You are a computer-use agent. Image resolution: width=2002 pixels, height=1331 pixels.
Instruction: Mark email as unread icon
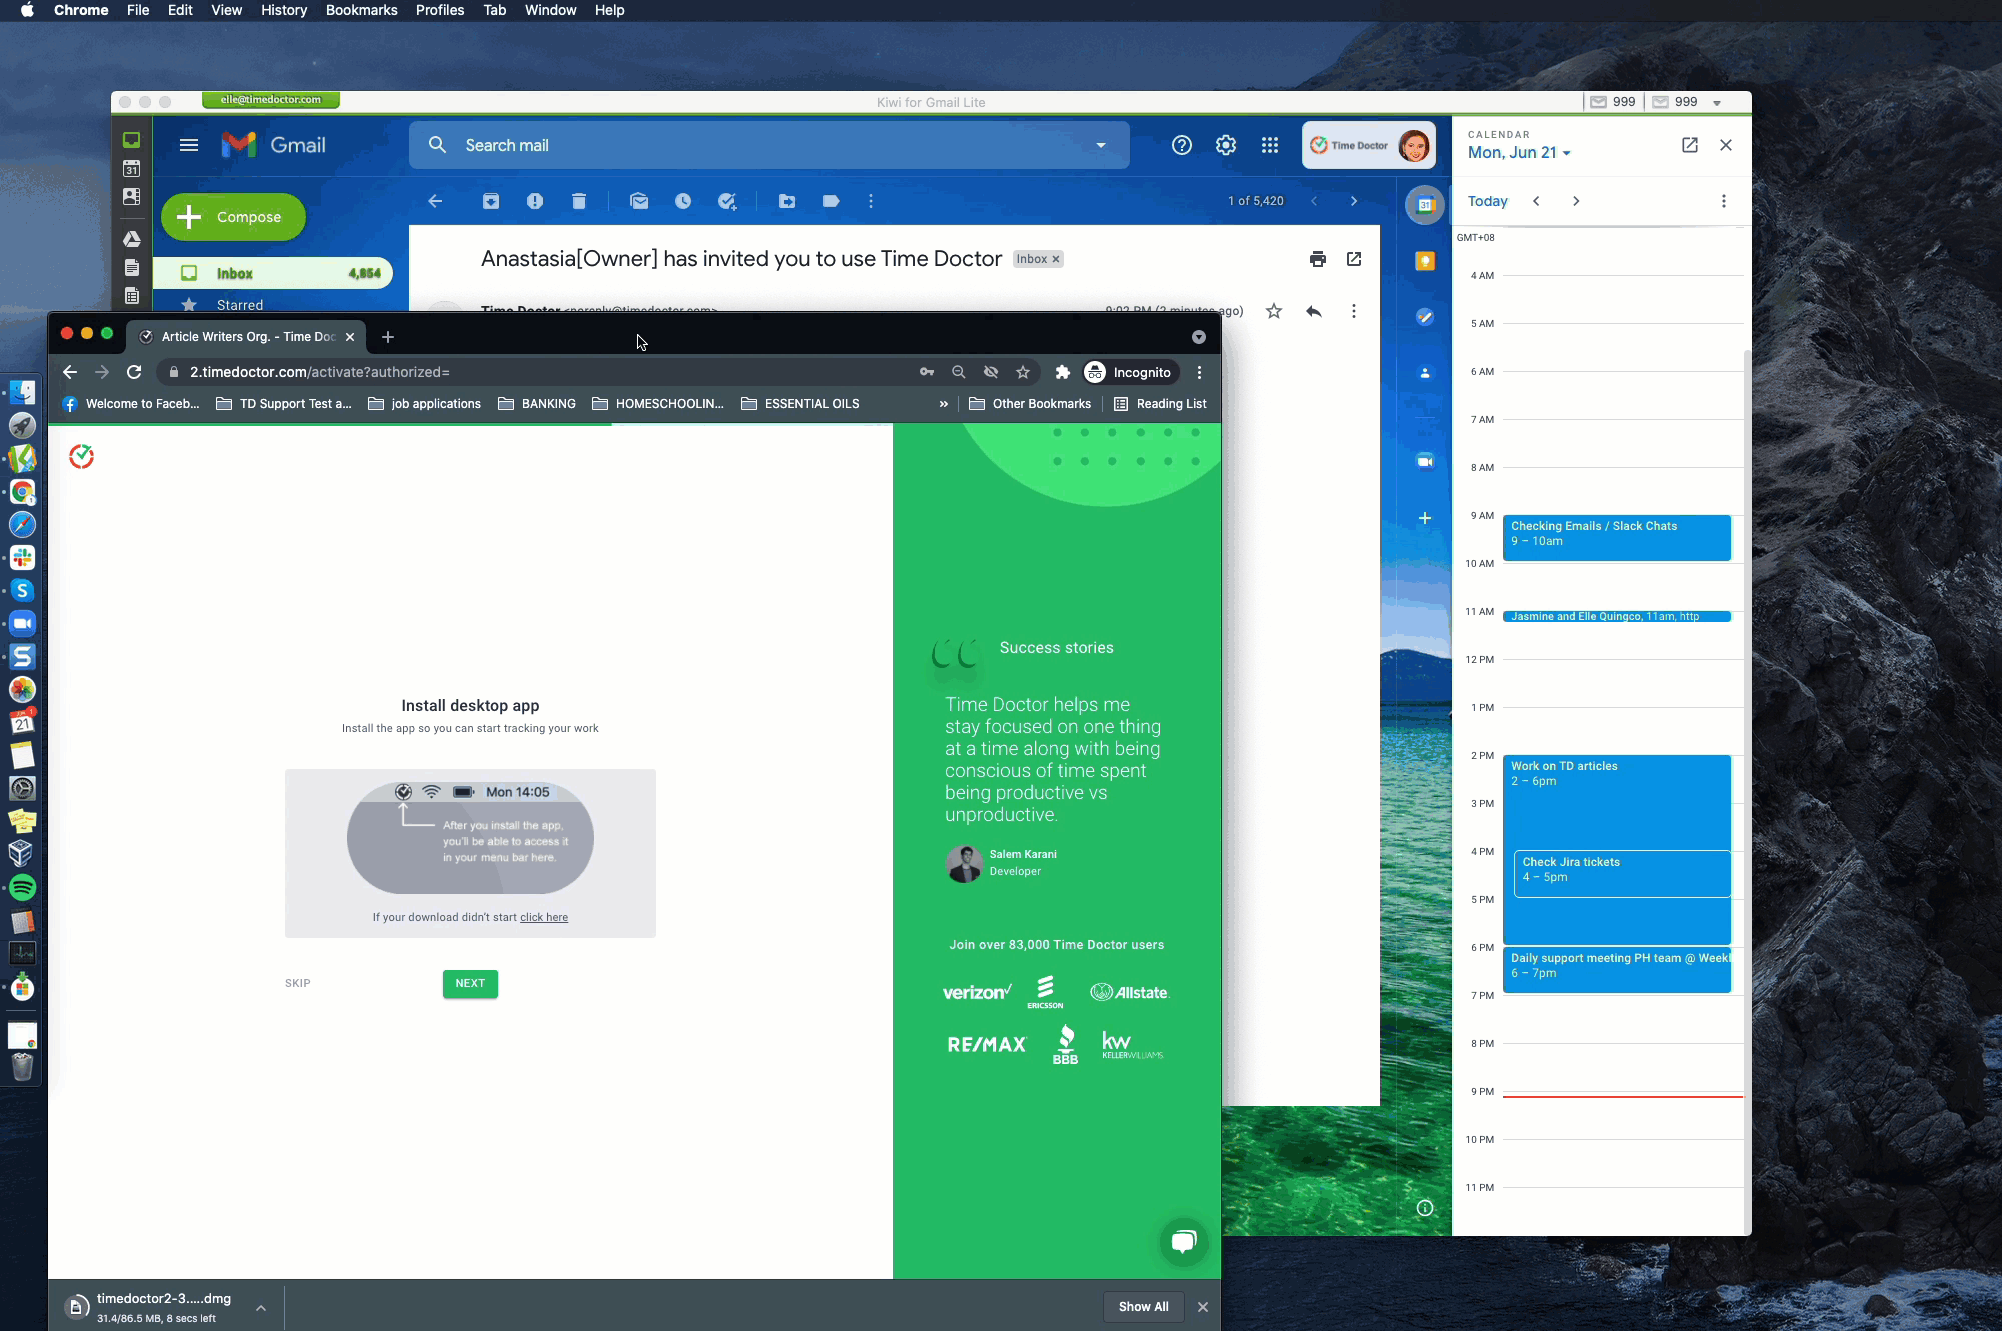pyautogui.click(x=639, y=201)
